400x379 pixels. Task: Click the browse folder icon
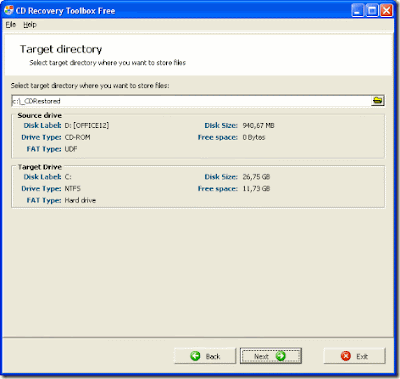[x=378, y=100]
